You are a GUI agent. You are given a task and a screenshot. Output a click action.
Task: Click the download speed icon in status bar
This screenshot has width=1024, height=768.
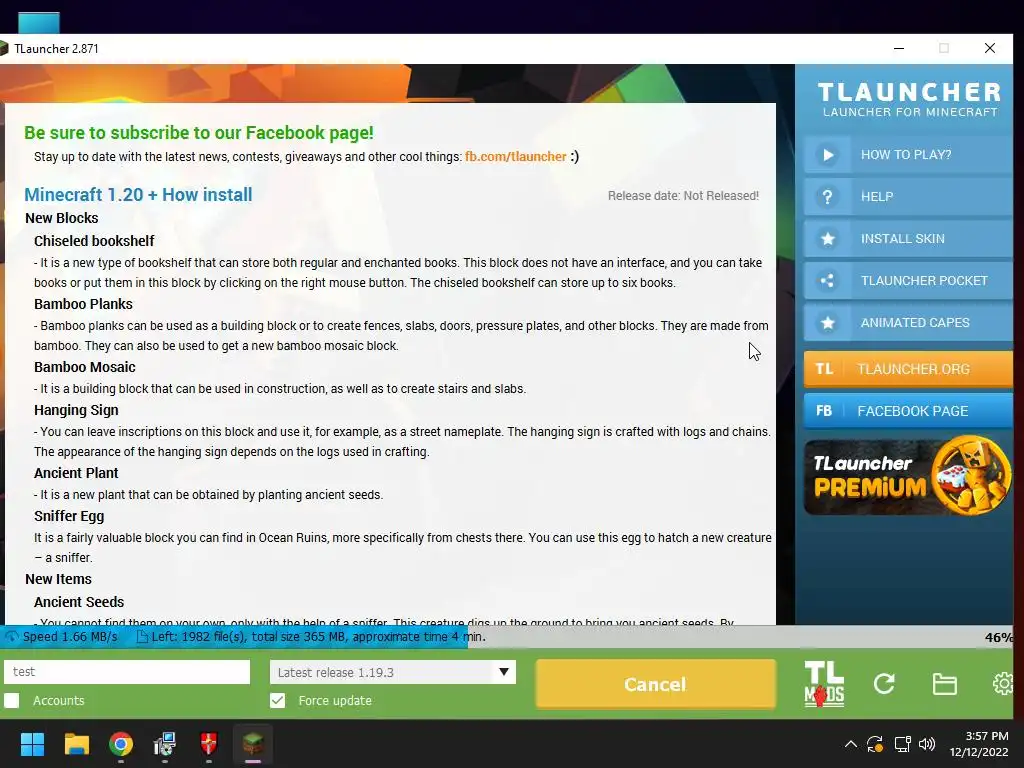coord(11,637)
